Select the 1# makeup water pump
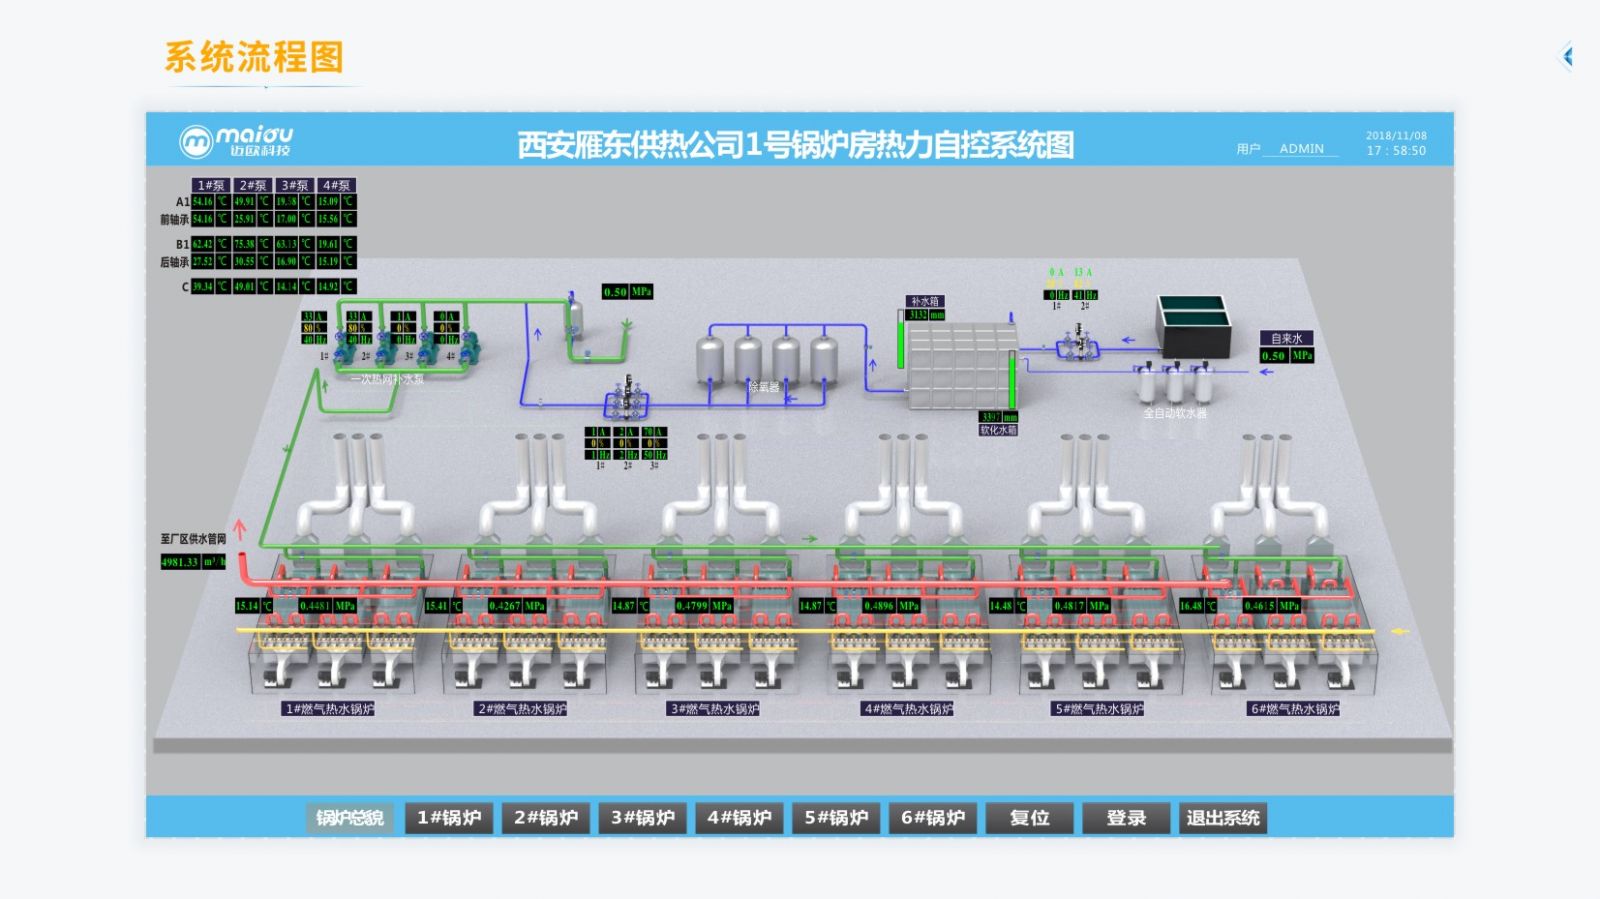The image size is (1600, 899). 341,346
